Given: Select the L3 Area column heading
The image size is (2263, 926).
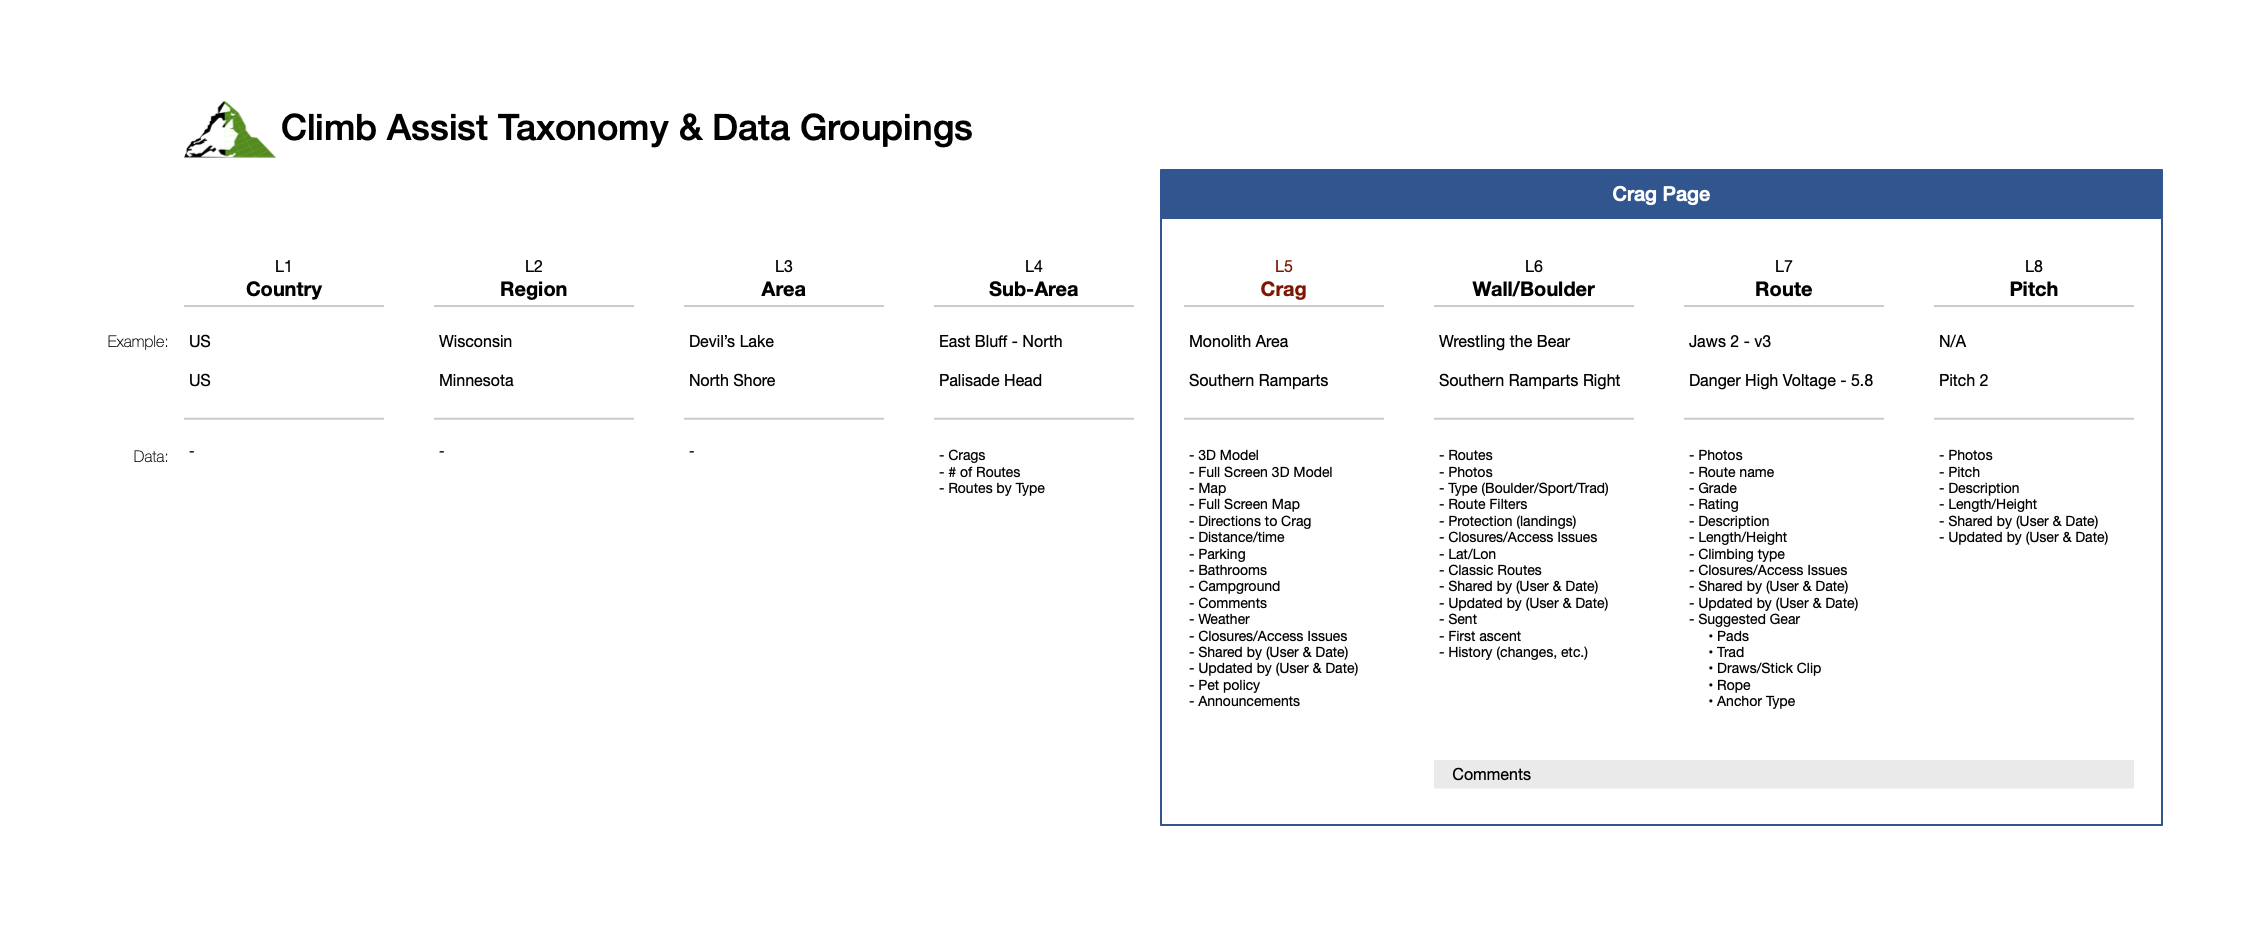Looking at the screenshot, I should [x=784, y=279].
